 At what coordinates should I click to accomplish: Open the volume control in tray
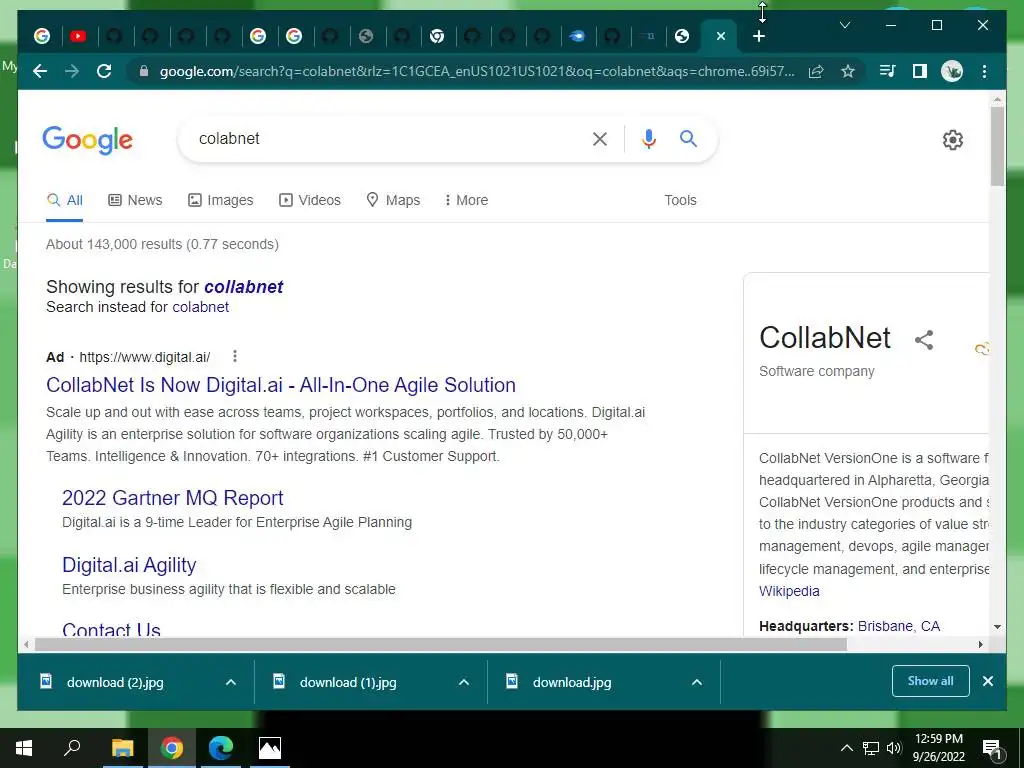click(x=894, y=748)
